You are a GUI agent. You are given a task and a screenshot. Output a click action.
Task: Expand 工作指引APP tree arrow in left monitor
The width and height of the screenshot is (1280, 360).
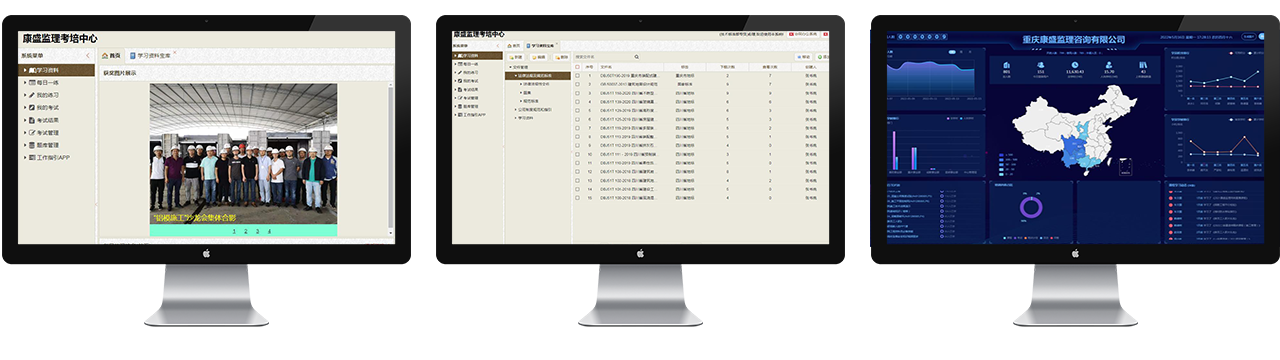point(24,158)
